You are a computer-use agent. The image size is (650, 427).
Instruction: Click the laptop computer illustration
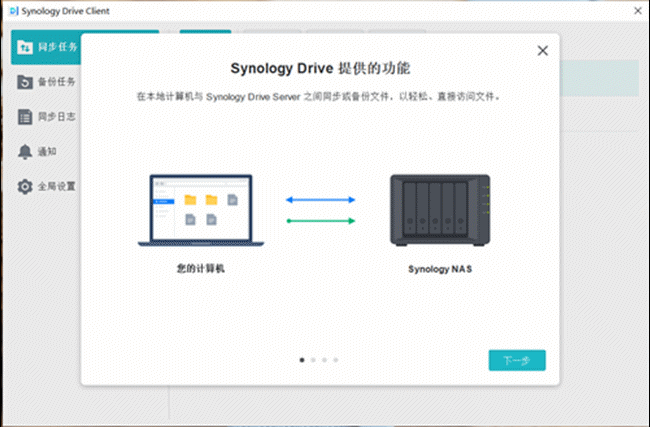tap(201, 210)
